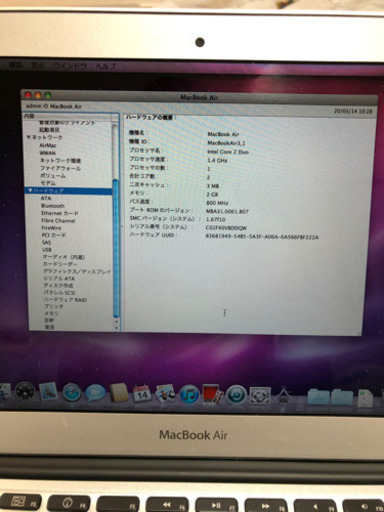Viewport: 384px width, 512px height.
Task: Open iCal calendar icon showing 14
Action: [142, 394]
